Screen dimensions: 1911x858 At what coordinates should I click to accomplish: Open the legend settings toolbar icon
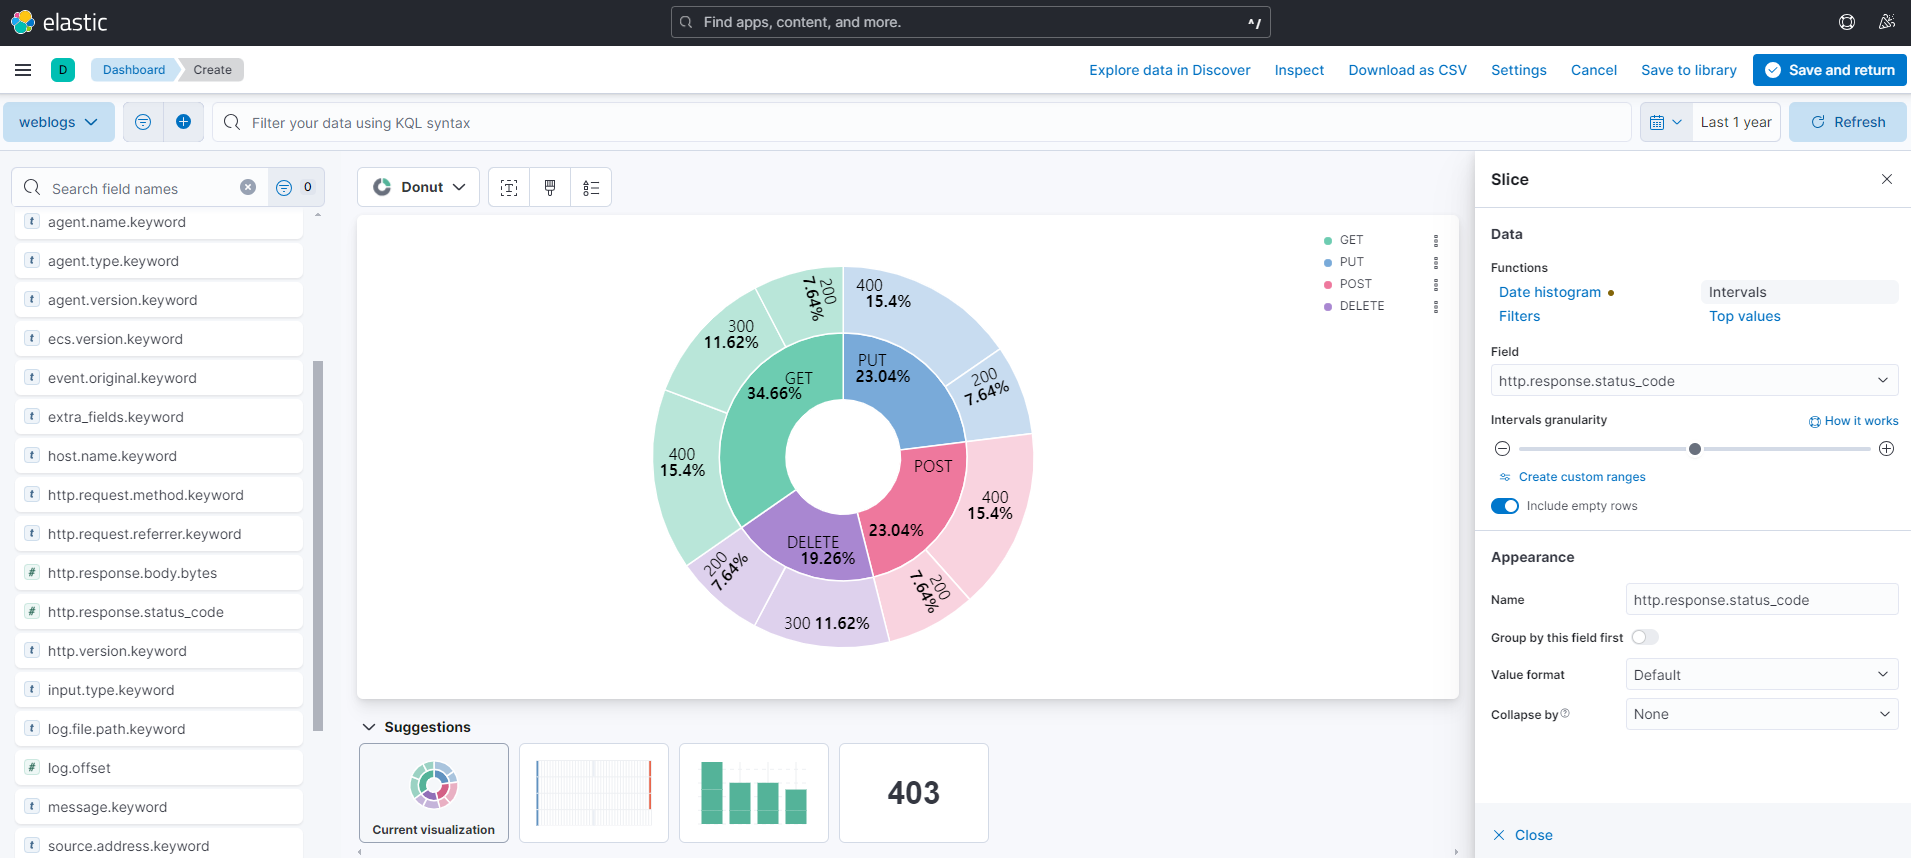click(591, 187)
